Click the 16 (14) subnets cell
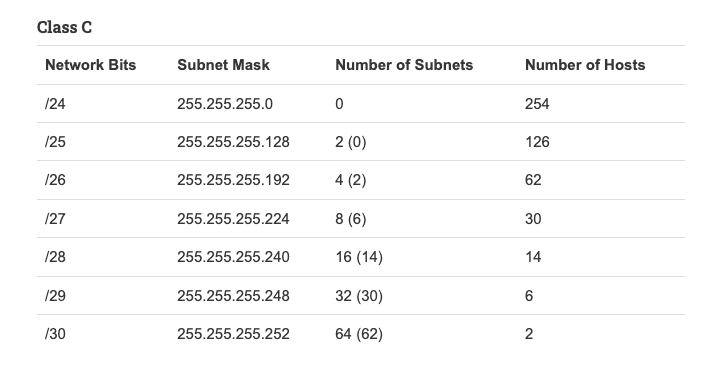This screenshot has width=728, height=376. [359, 257]
